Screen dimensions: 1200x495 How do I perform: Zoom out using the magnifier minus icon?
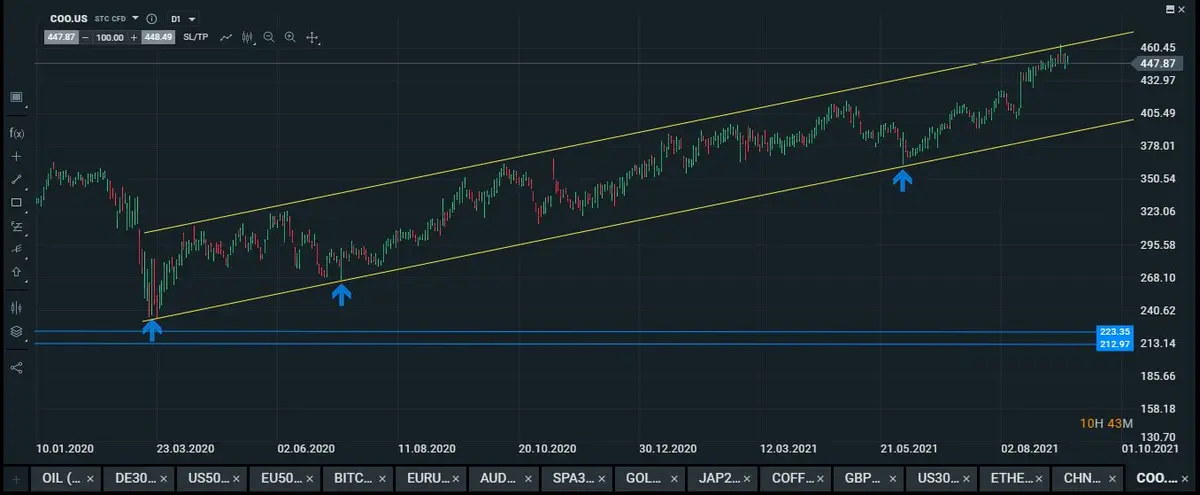pos(269,37)
